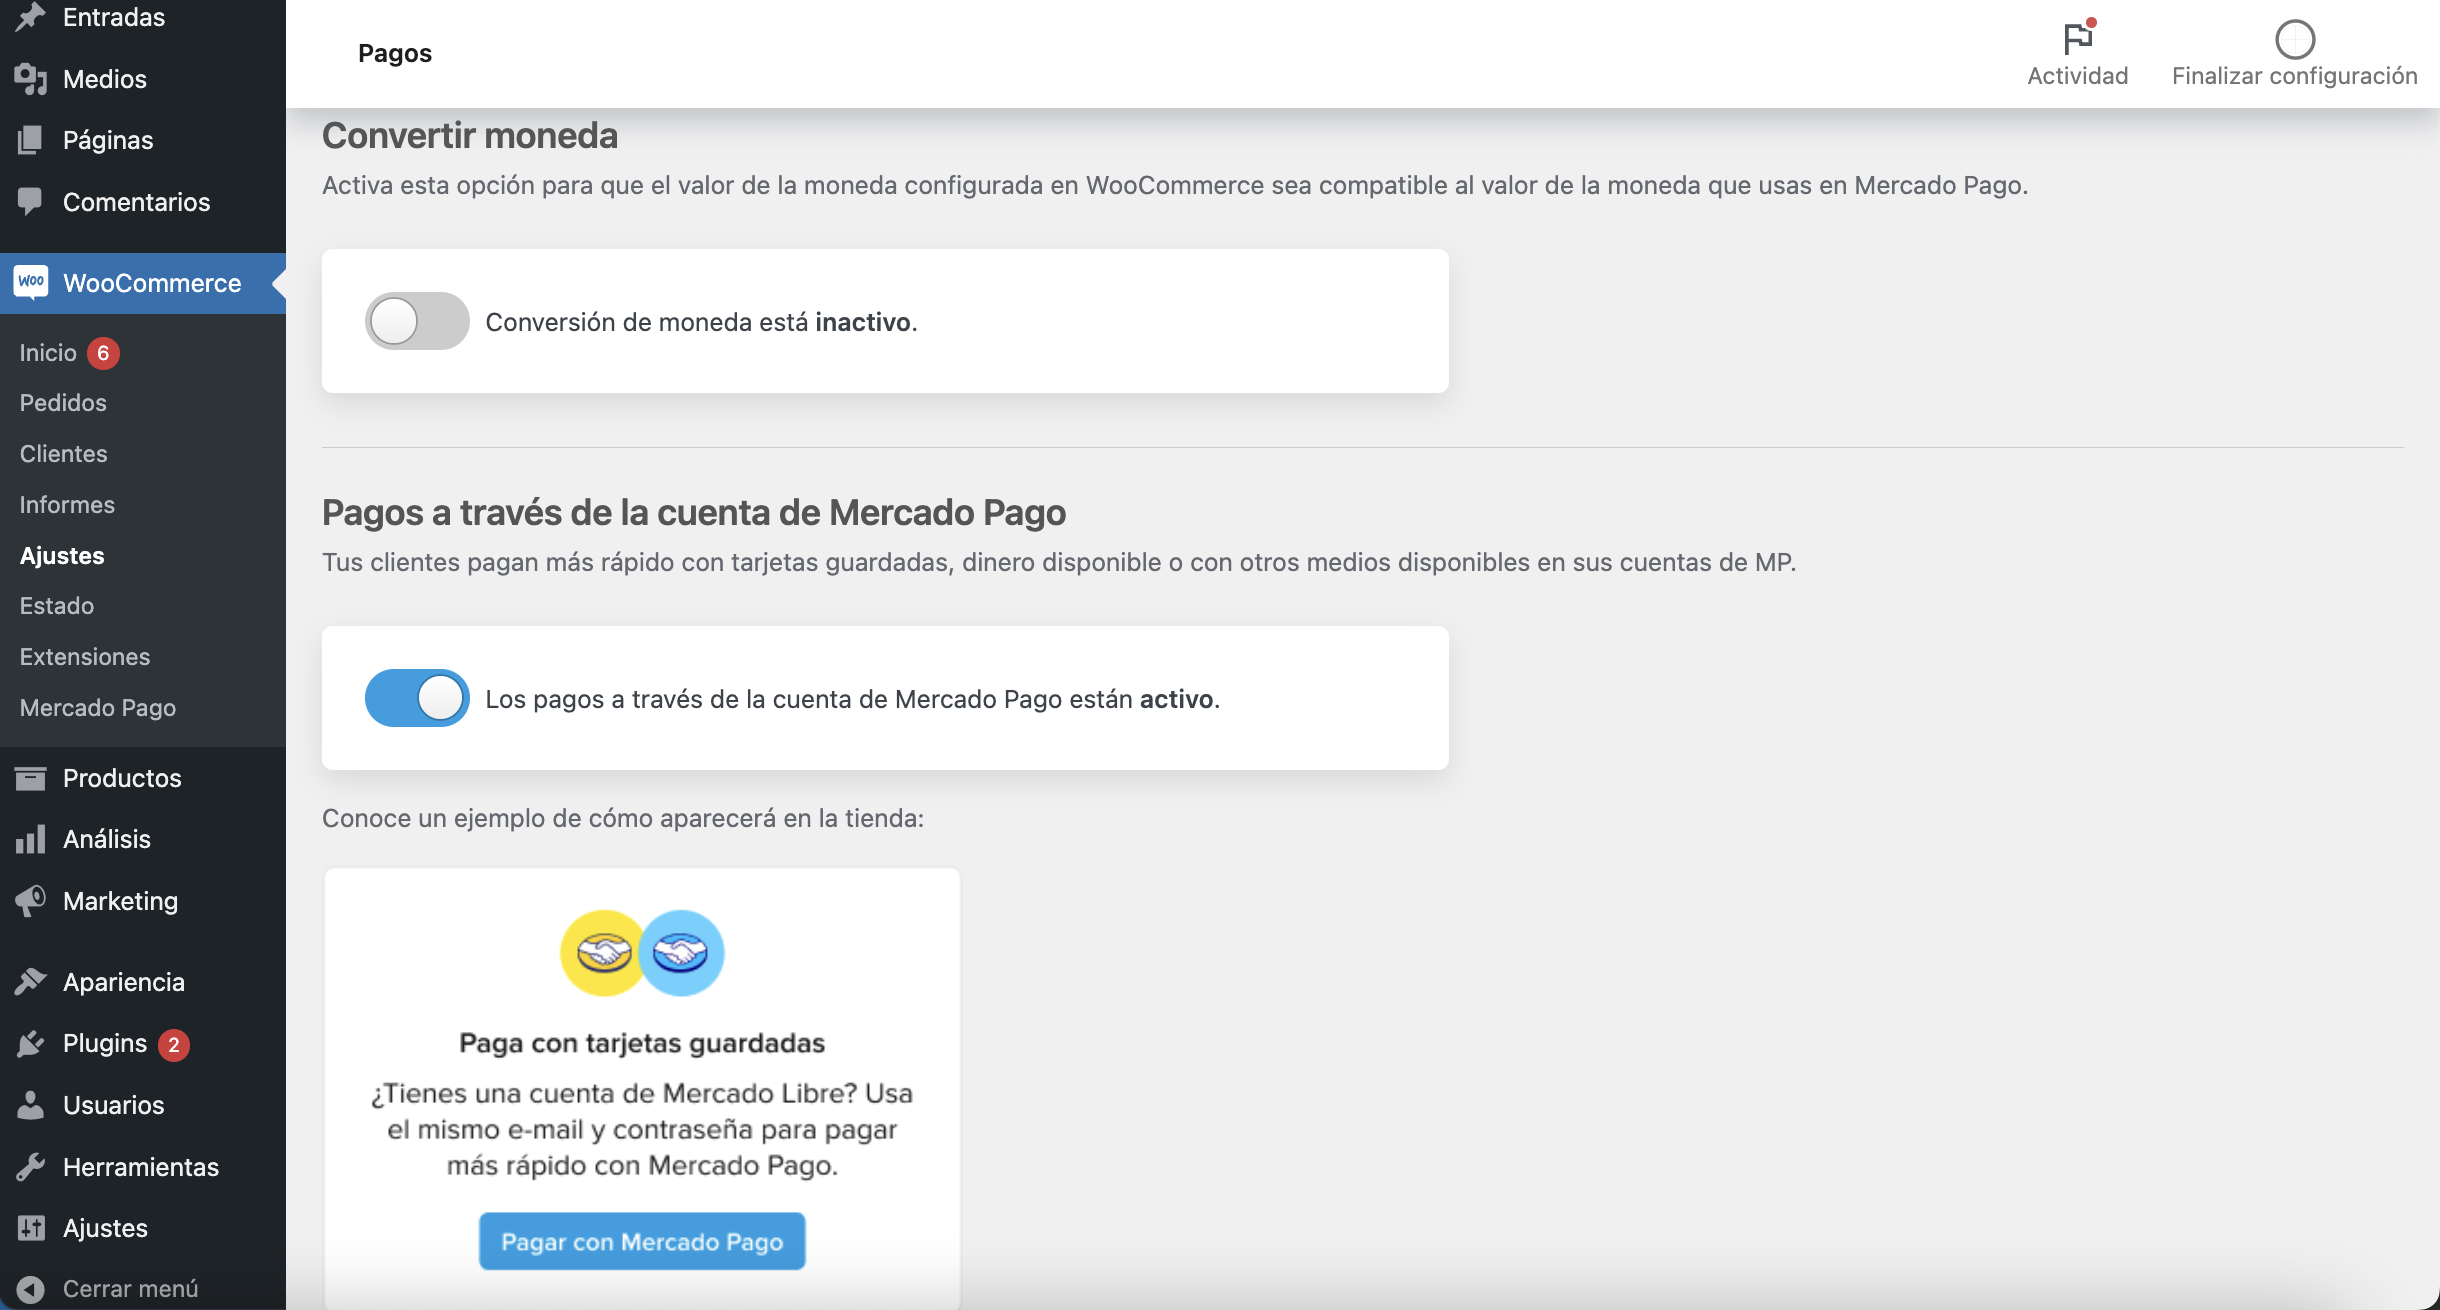Open the Pedidos submenu
Image resolution: width=2440 pixels, height=1310 pixels.
[63, 403]
